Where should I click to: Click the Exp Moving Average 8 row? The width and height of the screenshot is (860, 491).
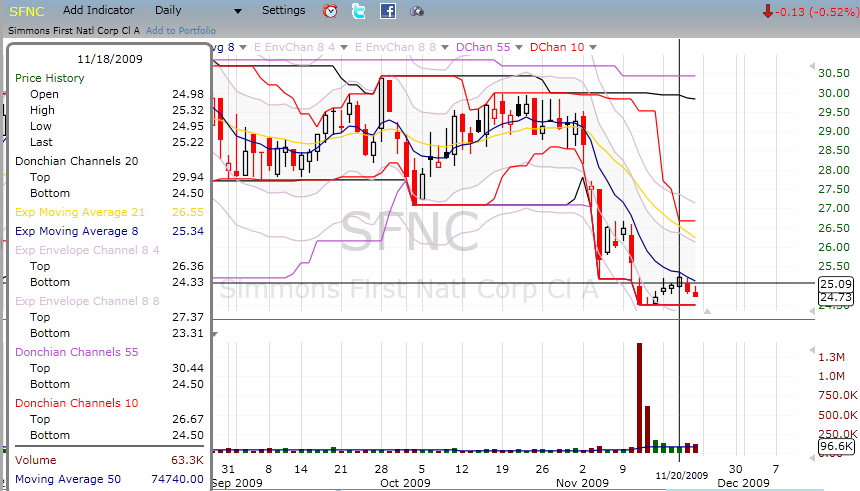(109, 232)
